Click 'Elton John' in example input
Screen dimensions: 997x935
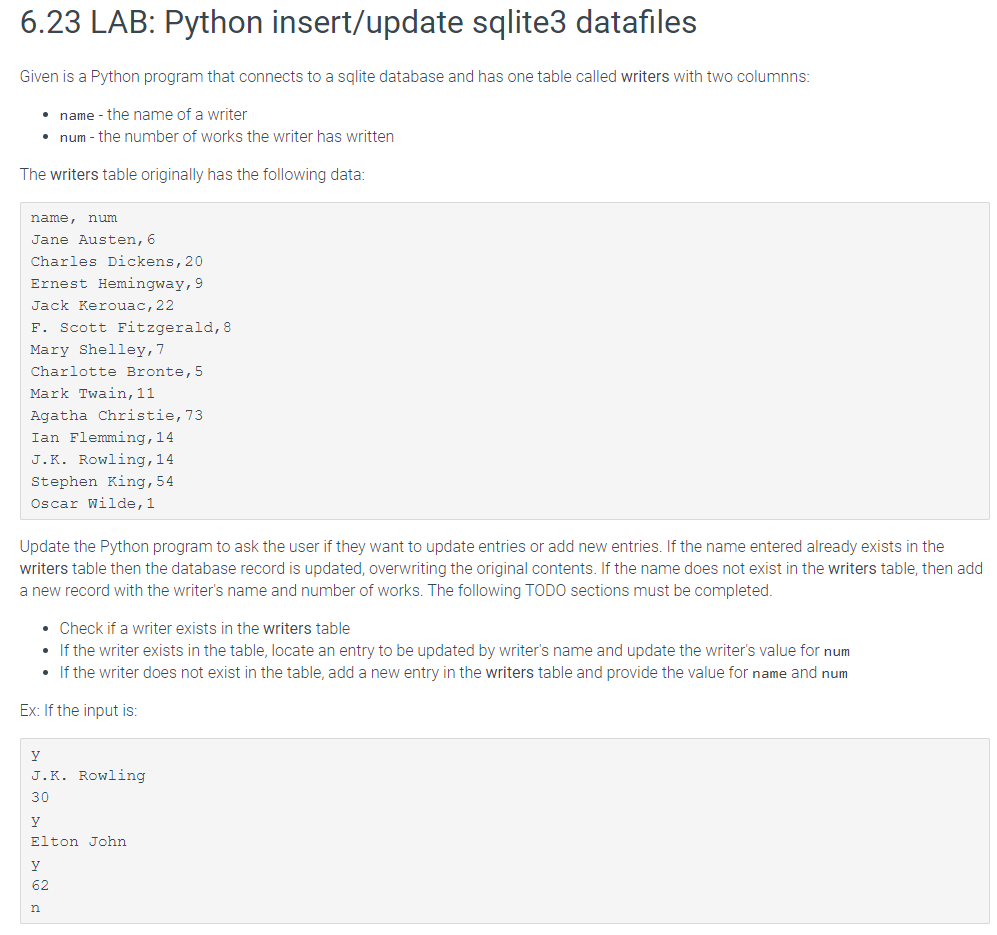click(79, 842)
